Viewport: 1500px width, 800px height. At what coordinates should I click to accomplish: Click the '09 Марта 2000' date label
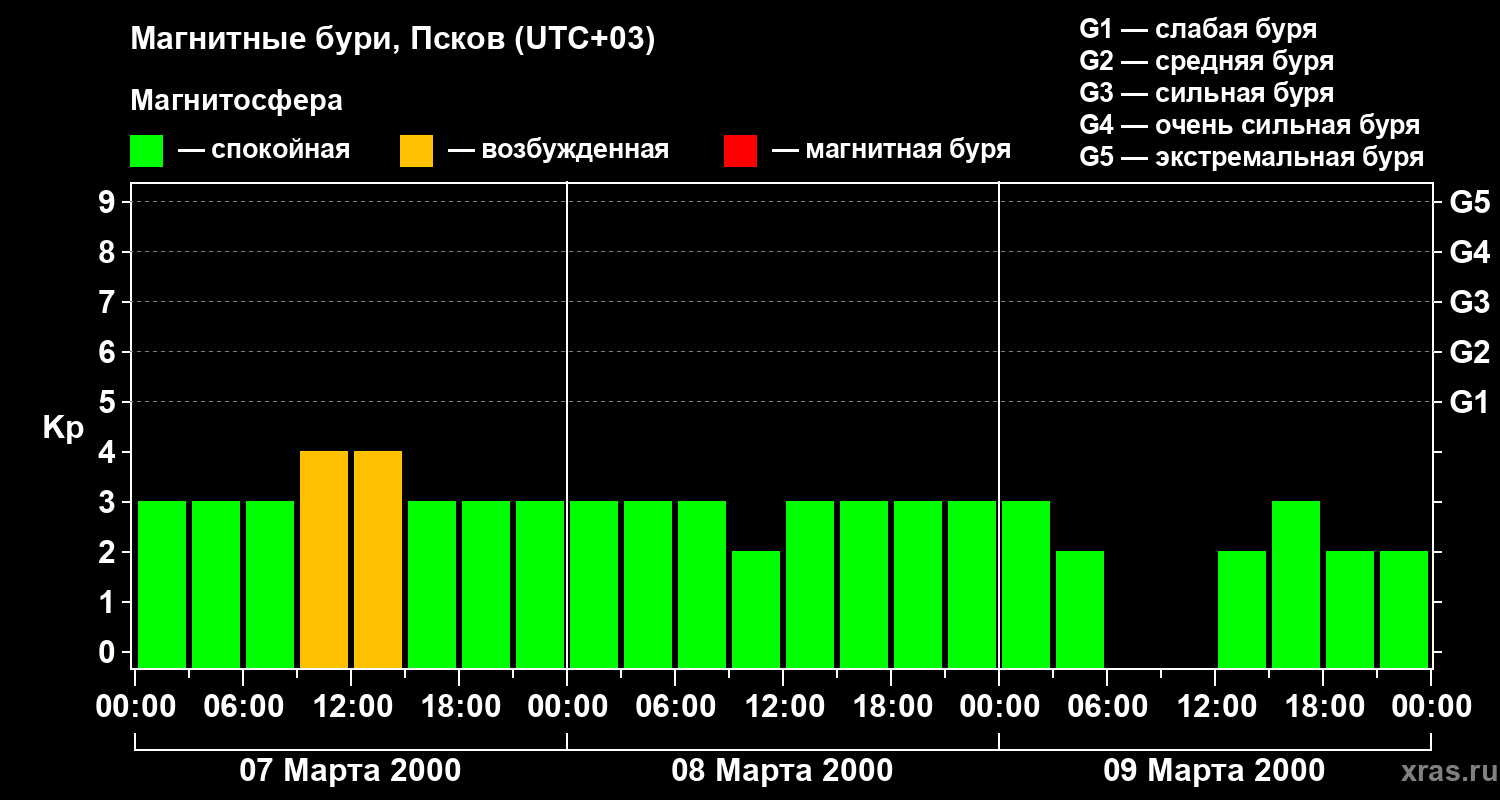[x=1214, y=771]
